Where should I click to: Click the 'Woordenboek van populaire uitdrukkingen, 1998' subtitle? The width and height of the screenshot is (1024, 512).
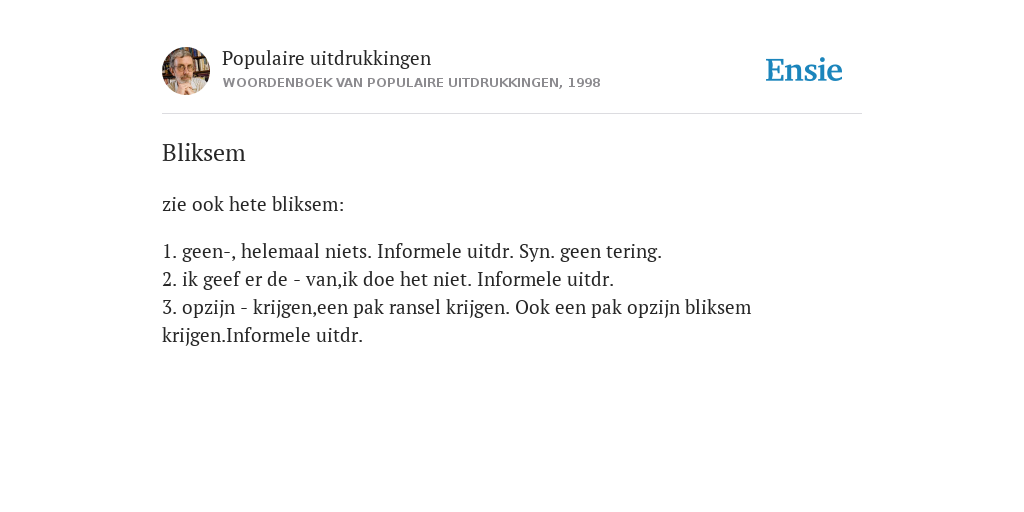coord(411,83)
